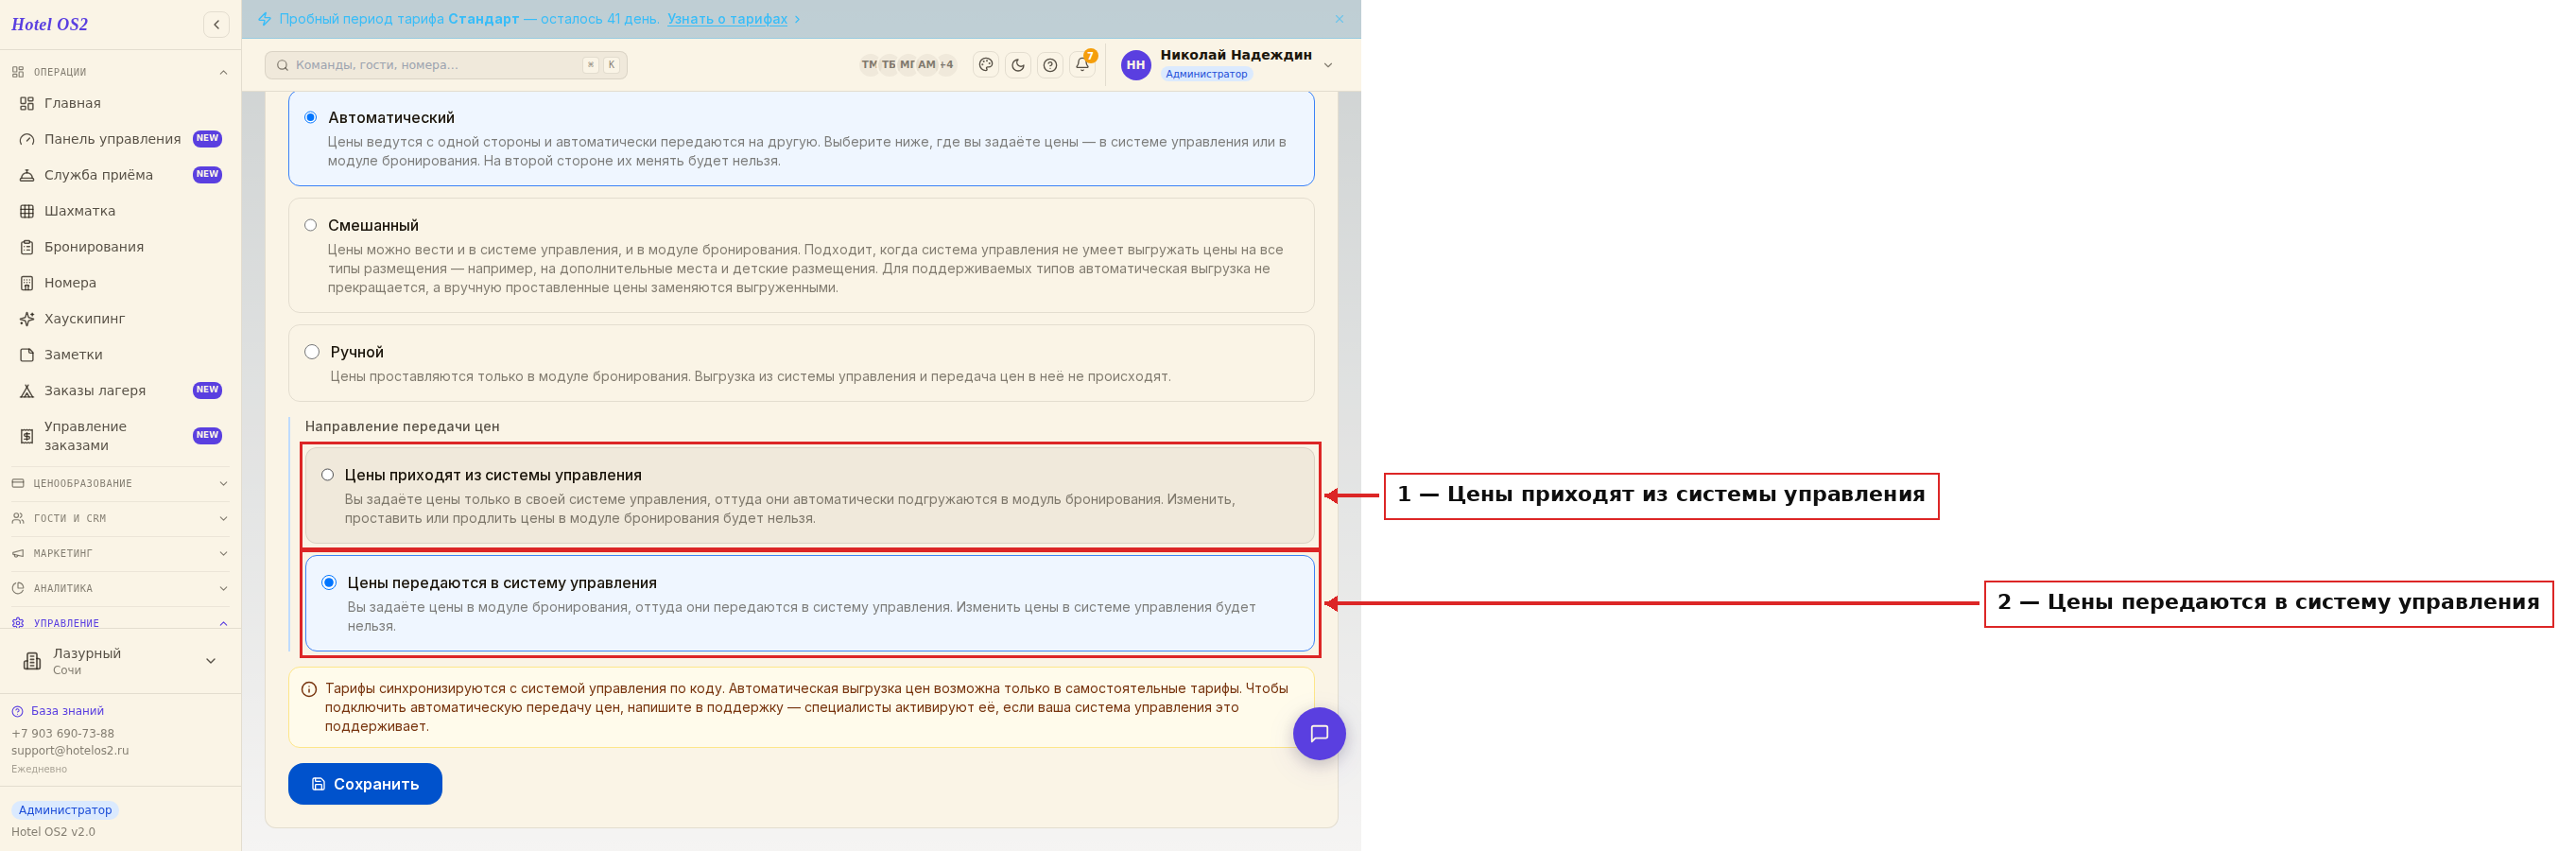Click the Сохранить button
Image resolution: width=2576 pixels, height=851 pixels.
click(x=365, y=784)
